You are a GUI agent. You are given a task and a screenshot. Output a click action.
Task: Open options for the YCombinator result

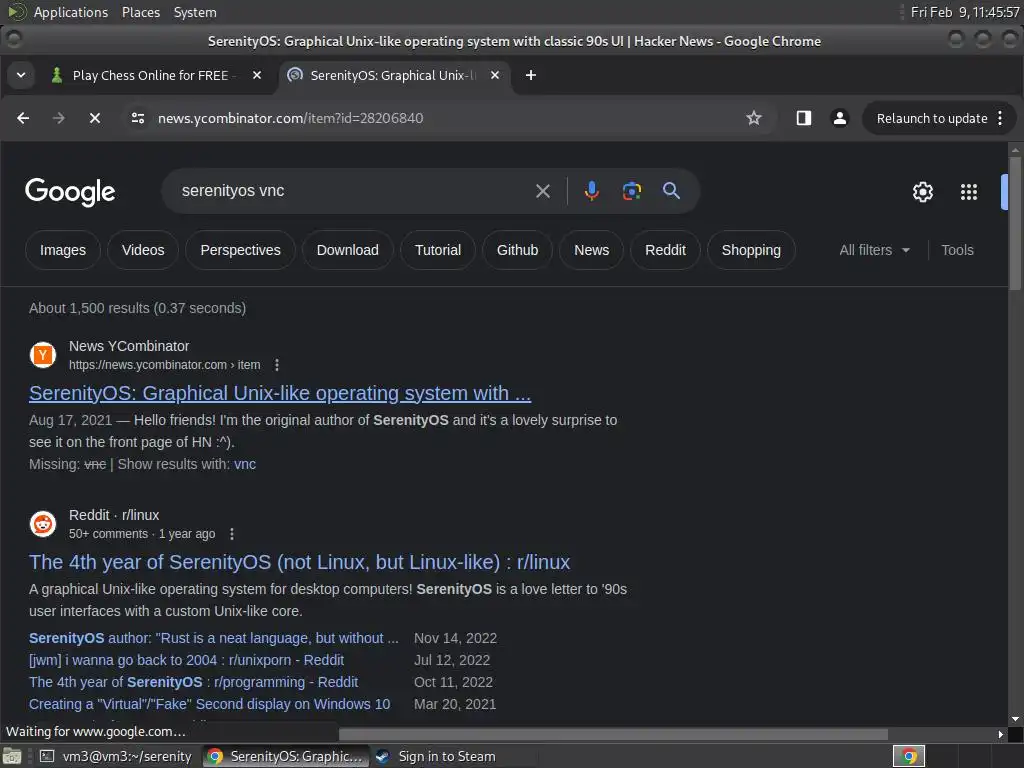(x=277, y=364)
